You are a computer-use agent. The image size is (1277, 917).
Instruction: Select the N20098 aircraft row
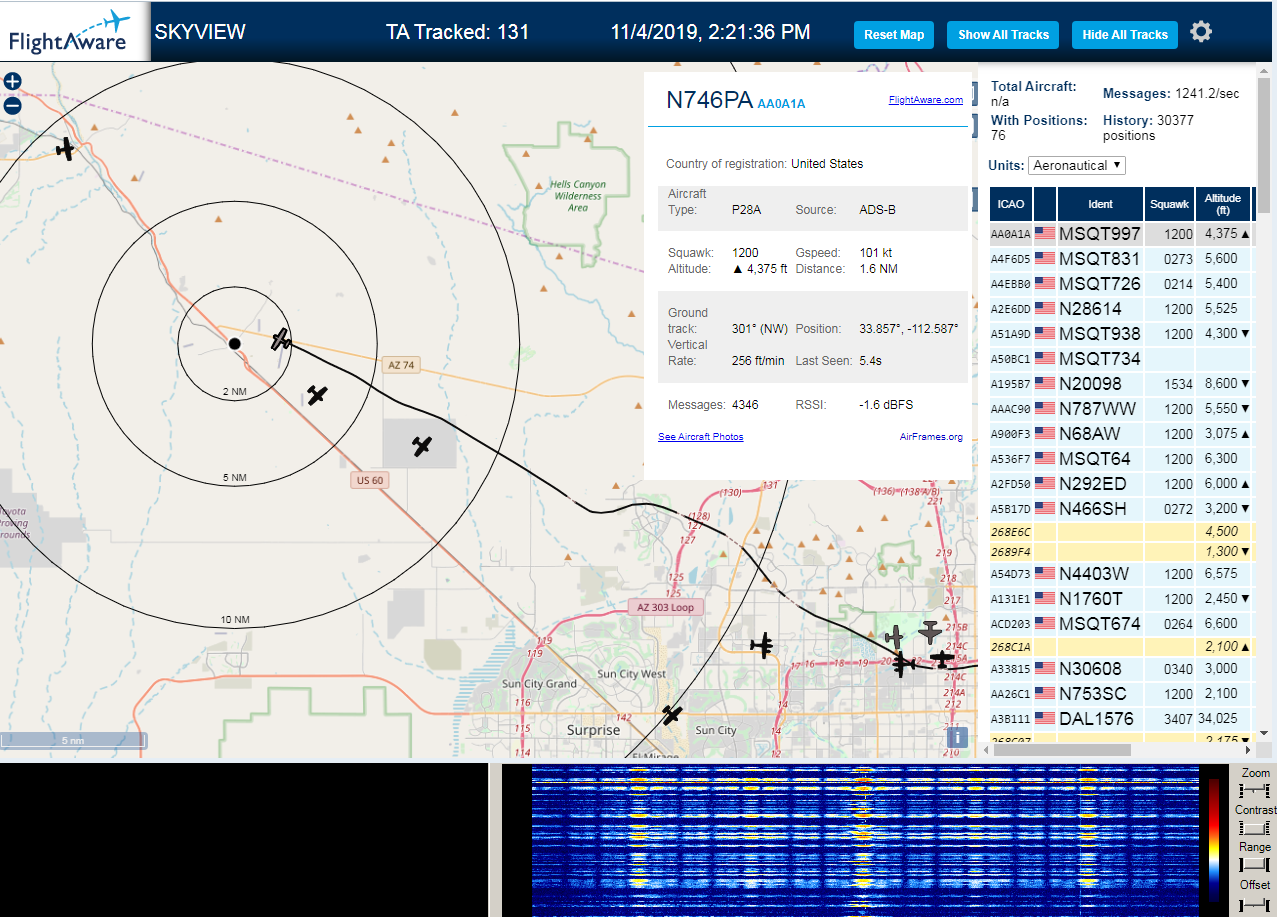tap(1120, 384)
